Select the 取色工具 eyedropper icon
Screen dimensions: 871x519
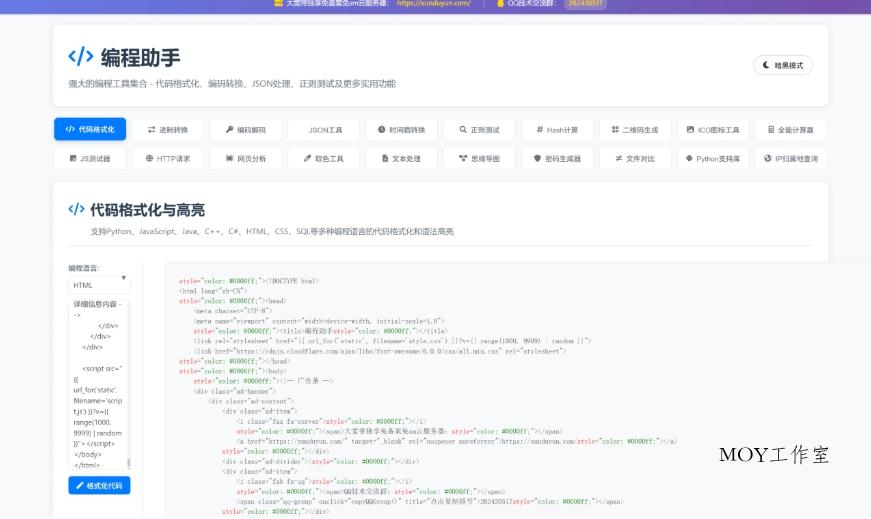coord(324,158)
